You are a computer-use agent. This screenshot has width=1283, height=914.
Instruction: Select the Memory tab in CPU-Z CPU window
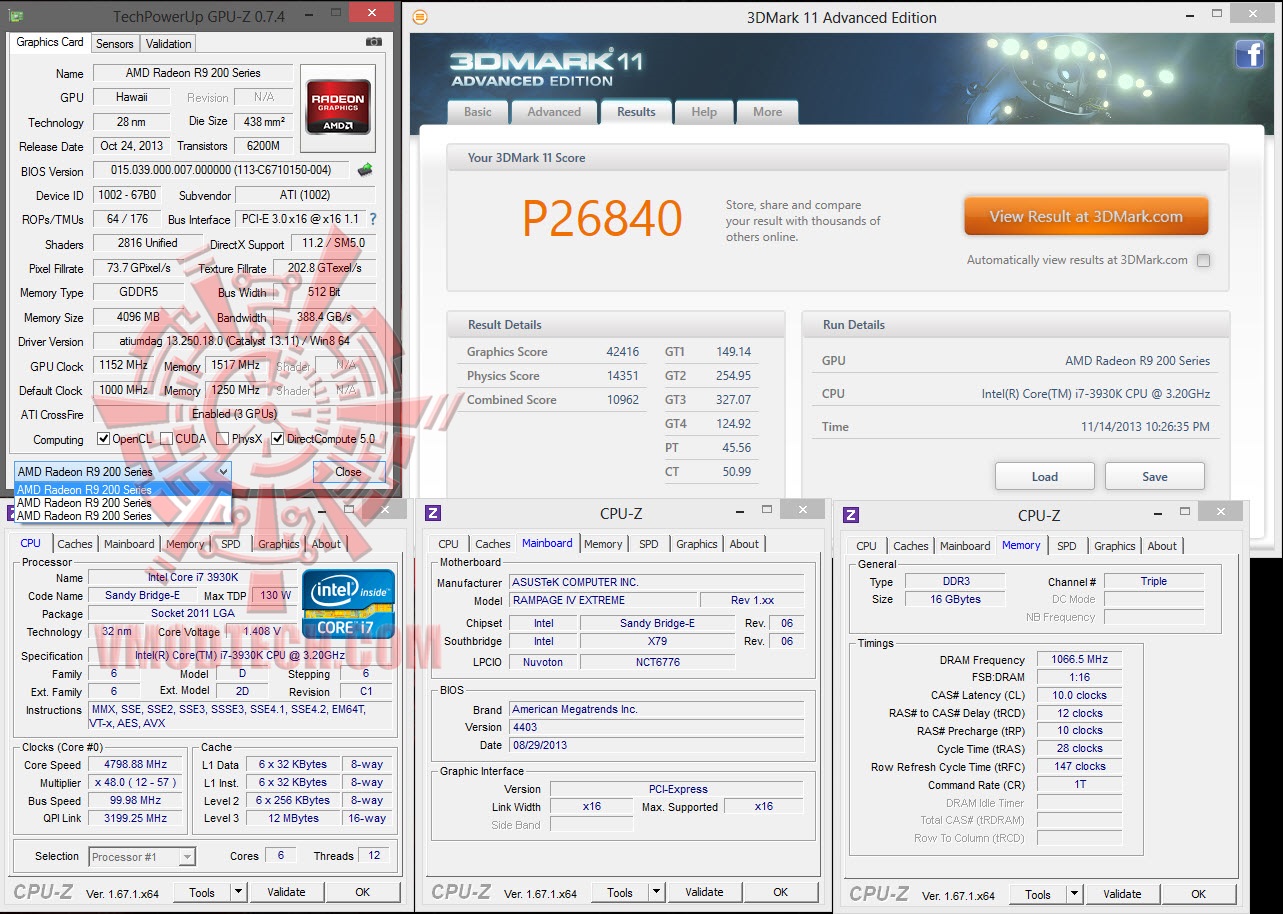185,544
